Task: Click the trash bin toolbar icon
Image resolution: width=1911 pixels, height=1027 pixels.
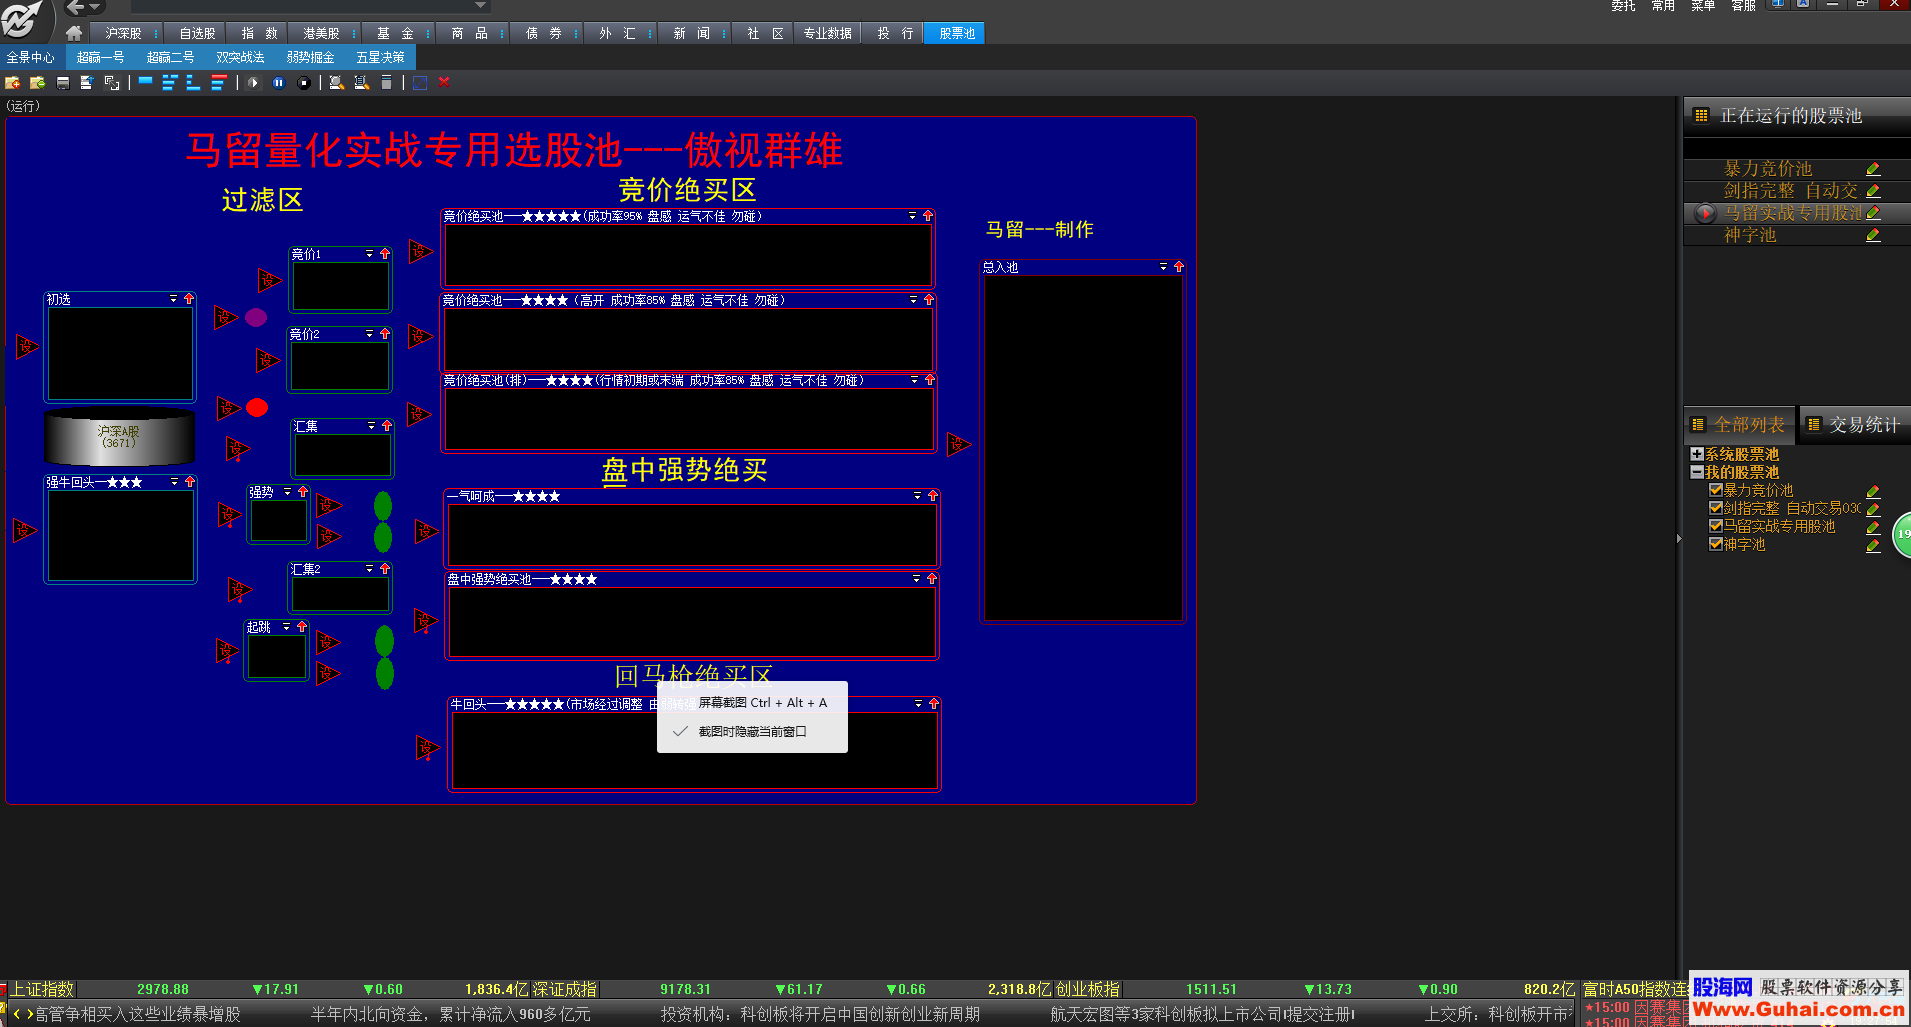Action: pyautogui.click(x=386, y=83)
